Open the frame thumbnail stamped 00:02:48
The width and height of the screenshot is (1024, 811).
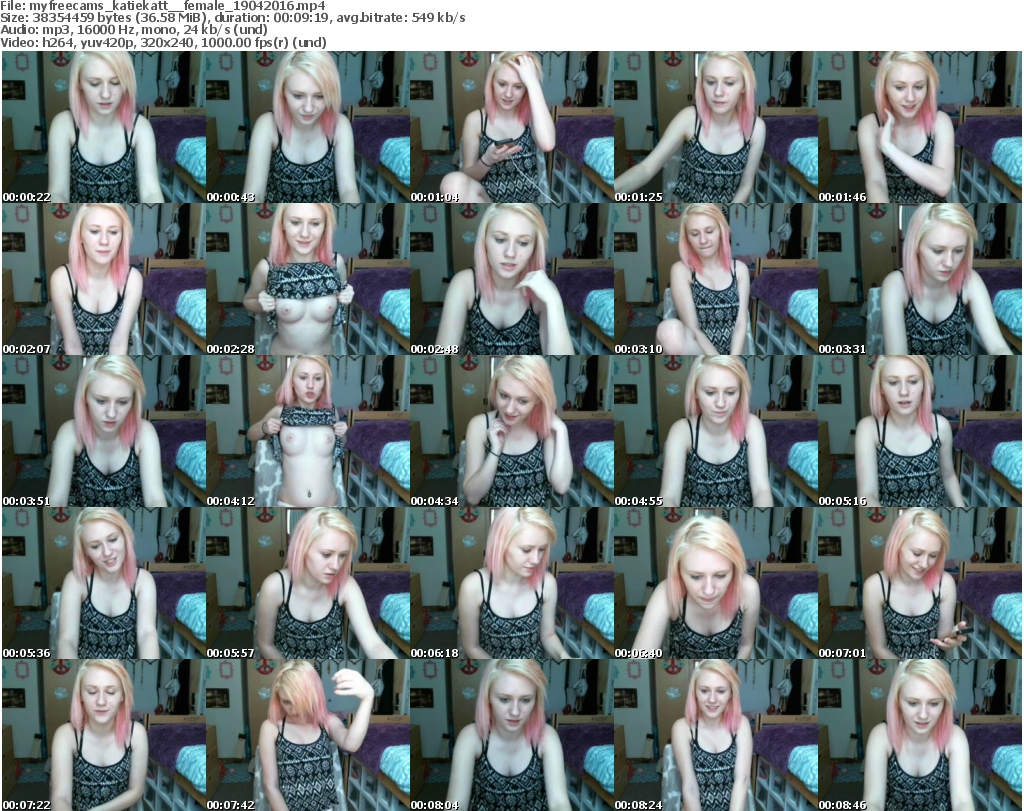tap(511, 279)
